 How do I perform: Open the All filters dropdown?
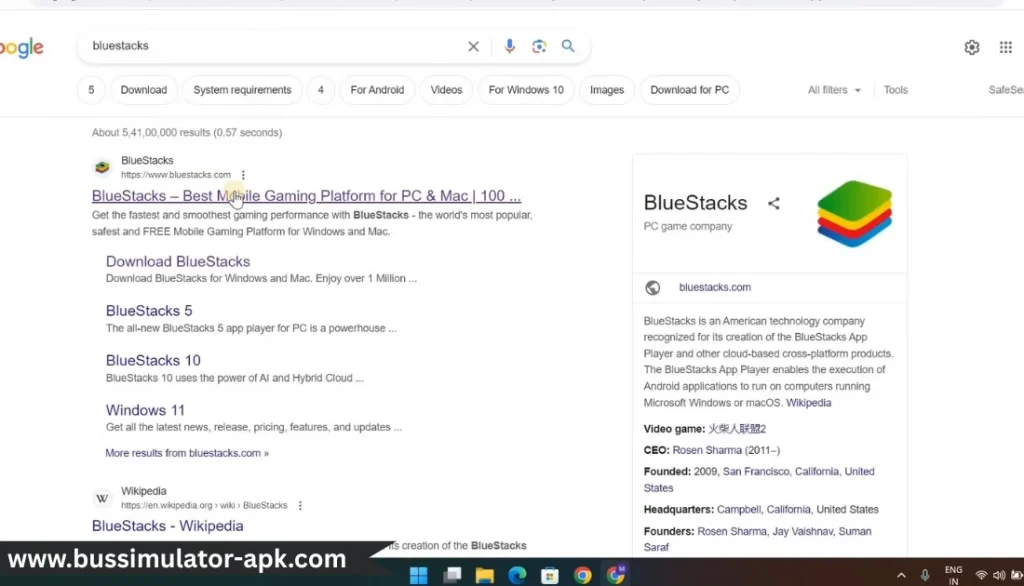(834, 89)
